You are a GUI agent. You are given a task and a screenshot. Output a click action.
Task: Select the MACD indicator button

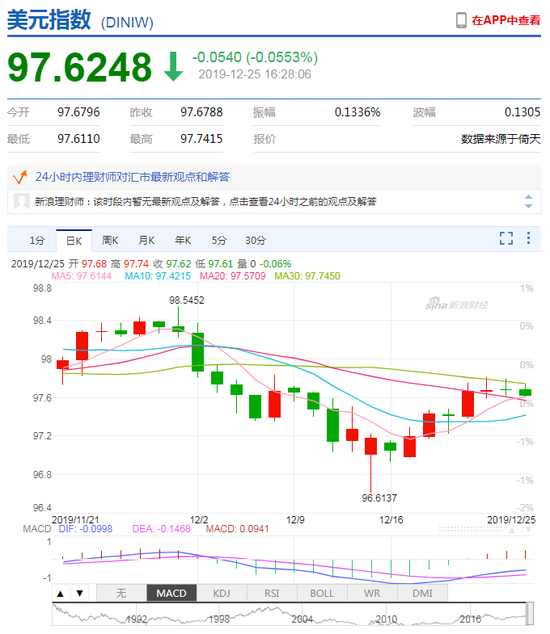[171, 594]
